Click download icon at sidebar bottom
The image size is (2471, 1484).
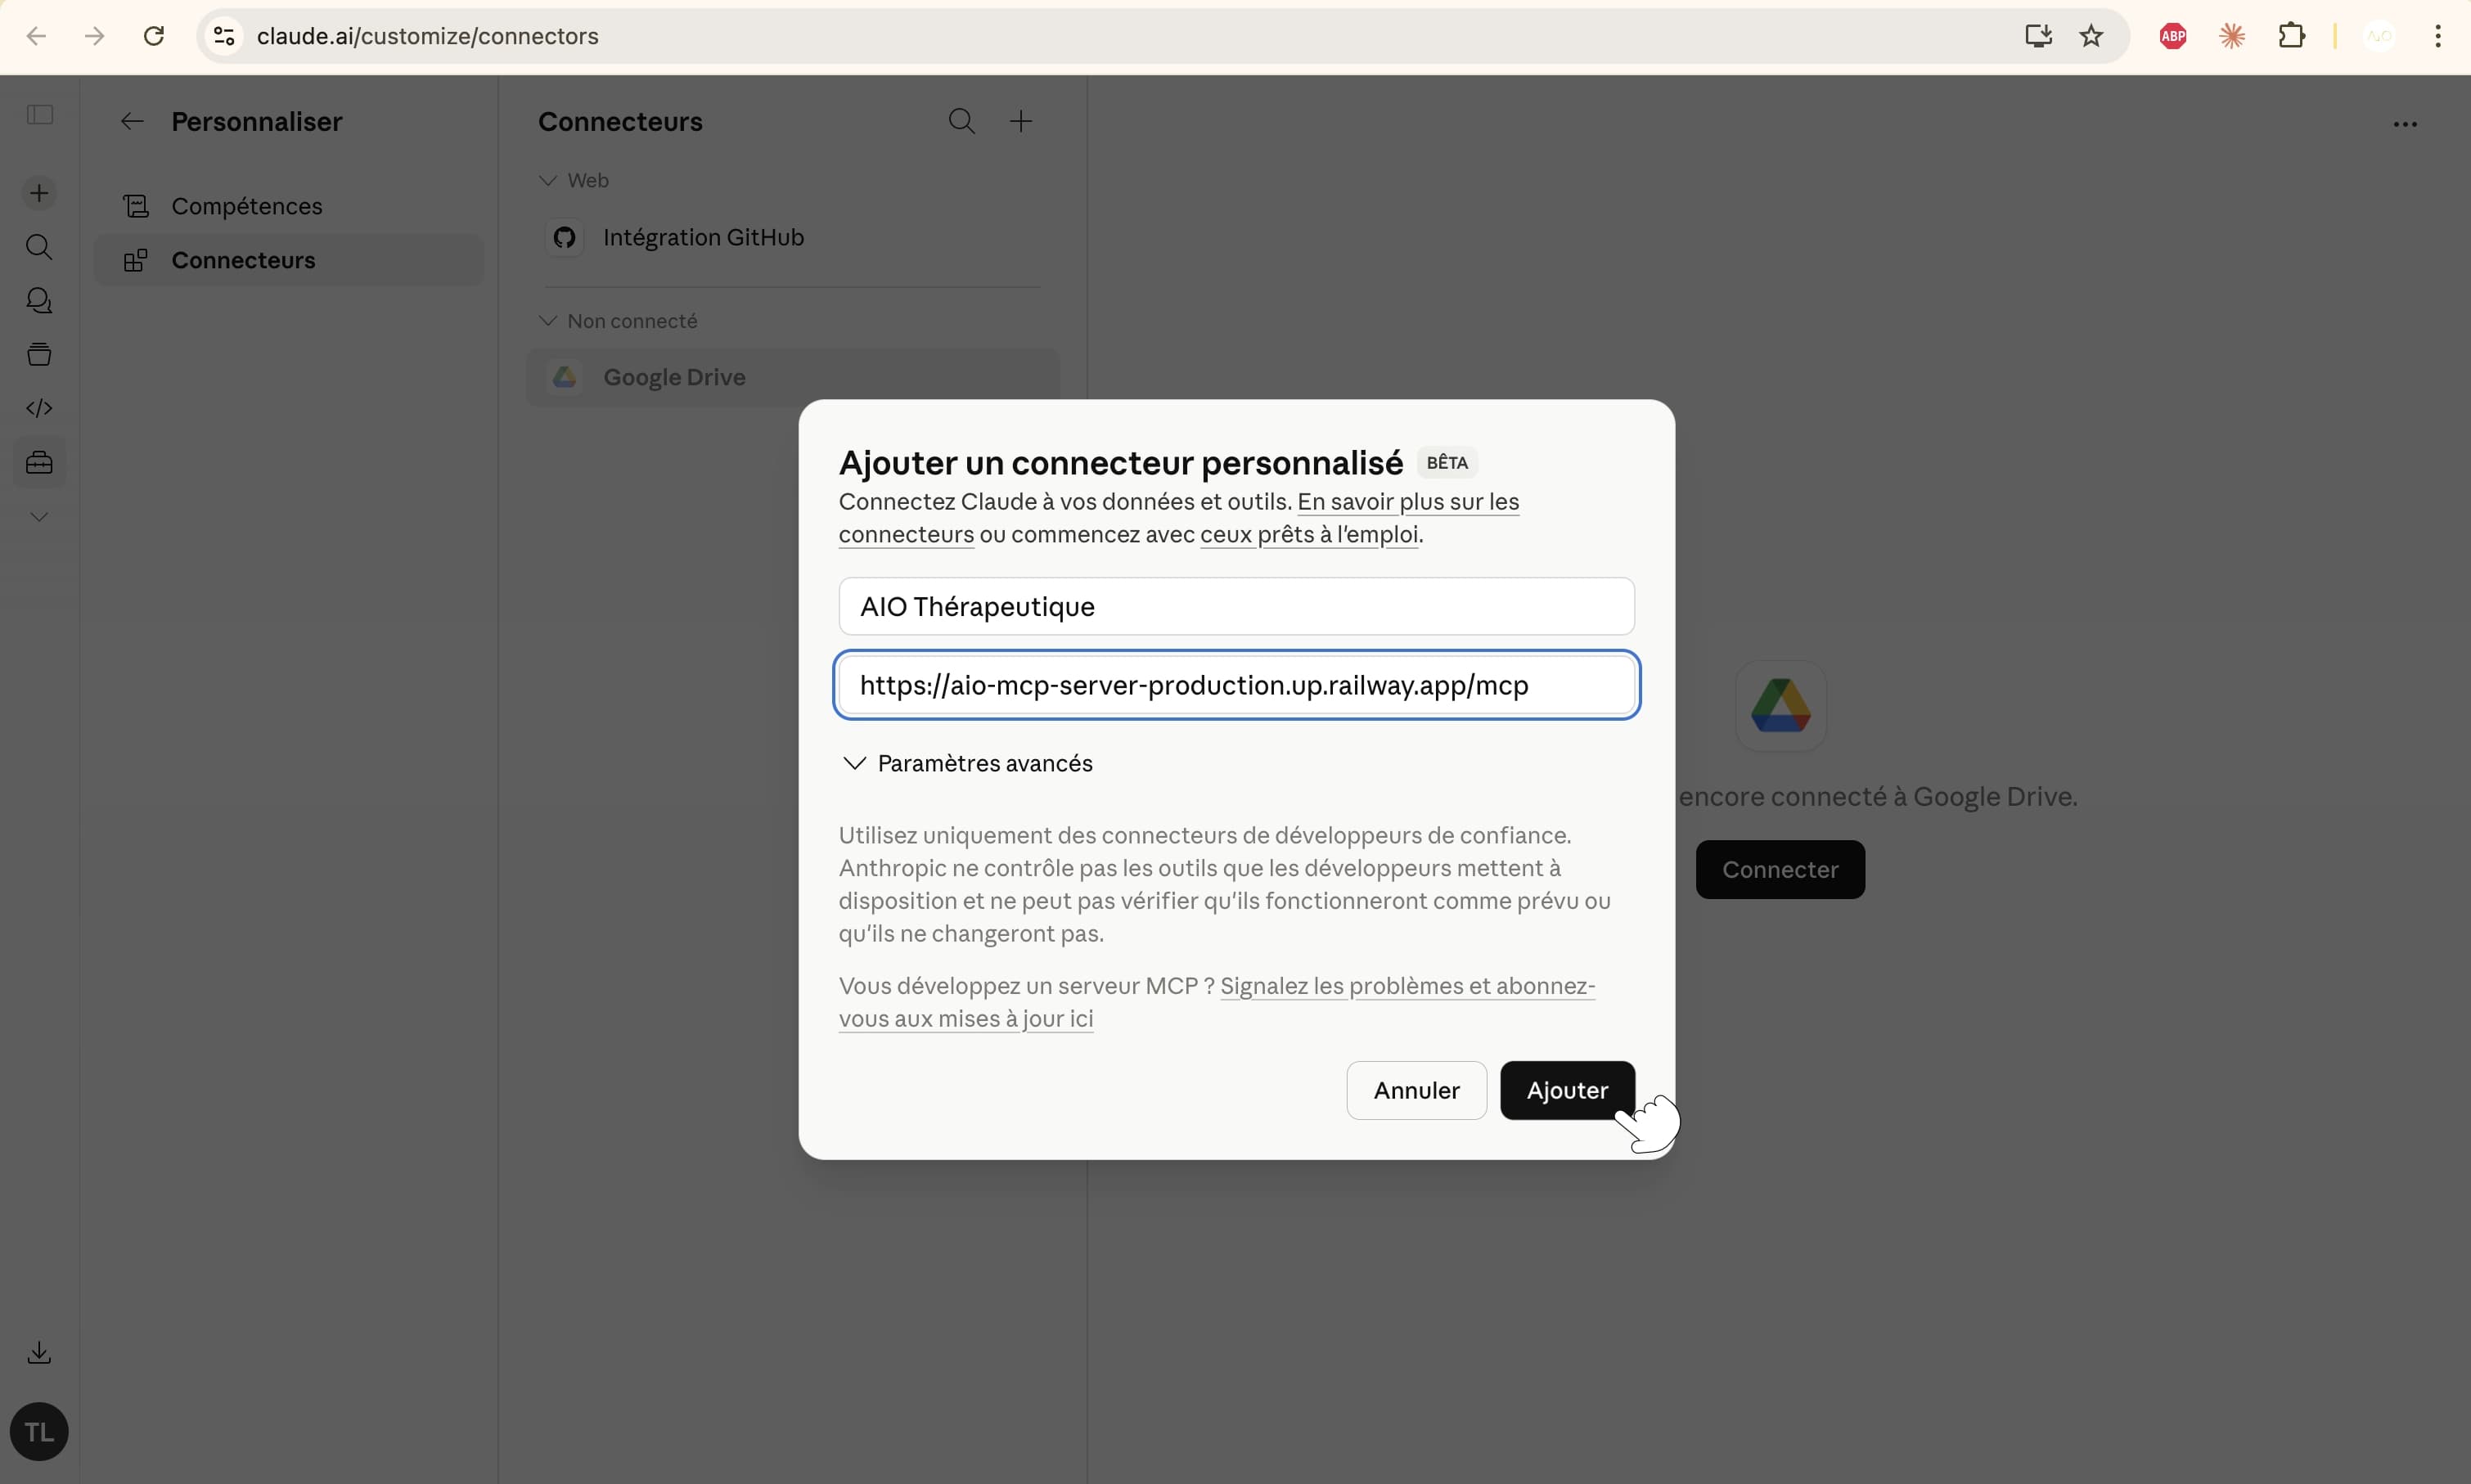point(39,1353)
